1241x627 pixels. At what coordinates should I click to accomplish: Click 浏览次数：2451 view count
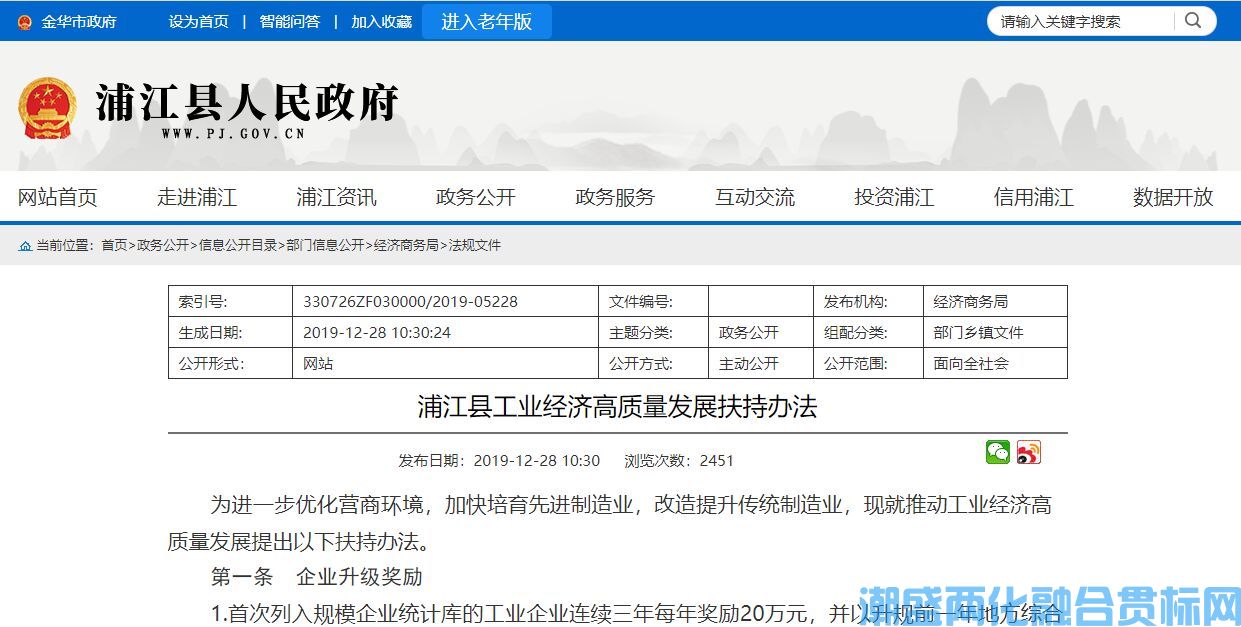(x=679, y=460)
